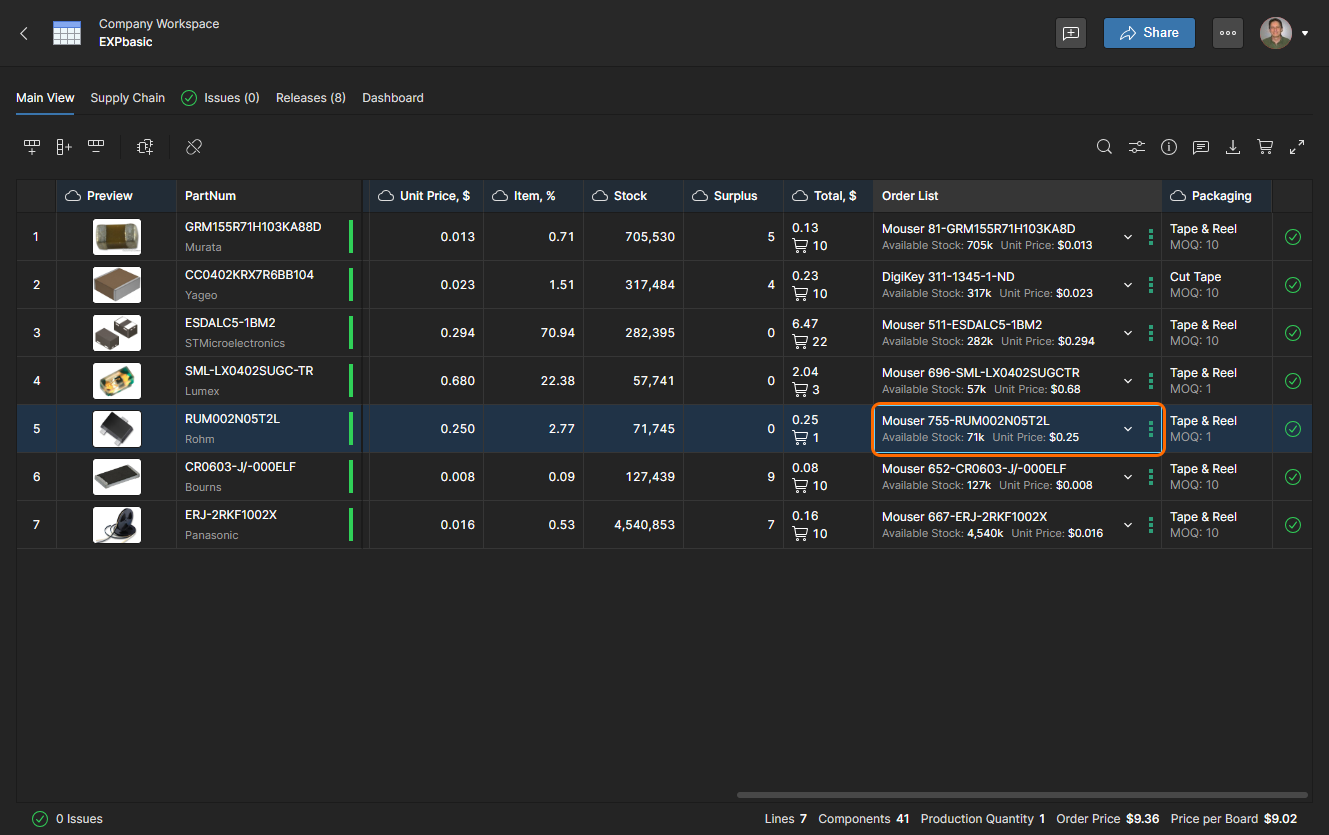Screen dimensions: 1329x835
Task: Click the ESDALC5-1BM2 preview thumbnail
Action: [x=117, y=333]
